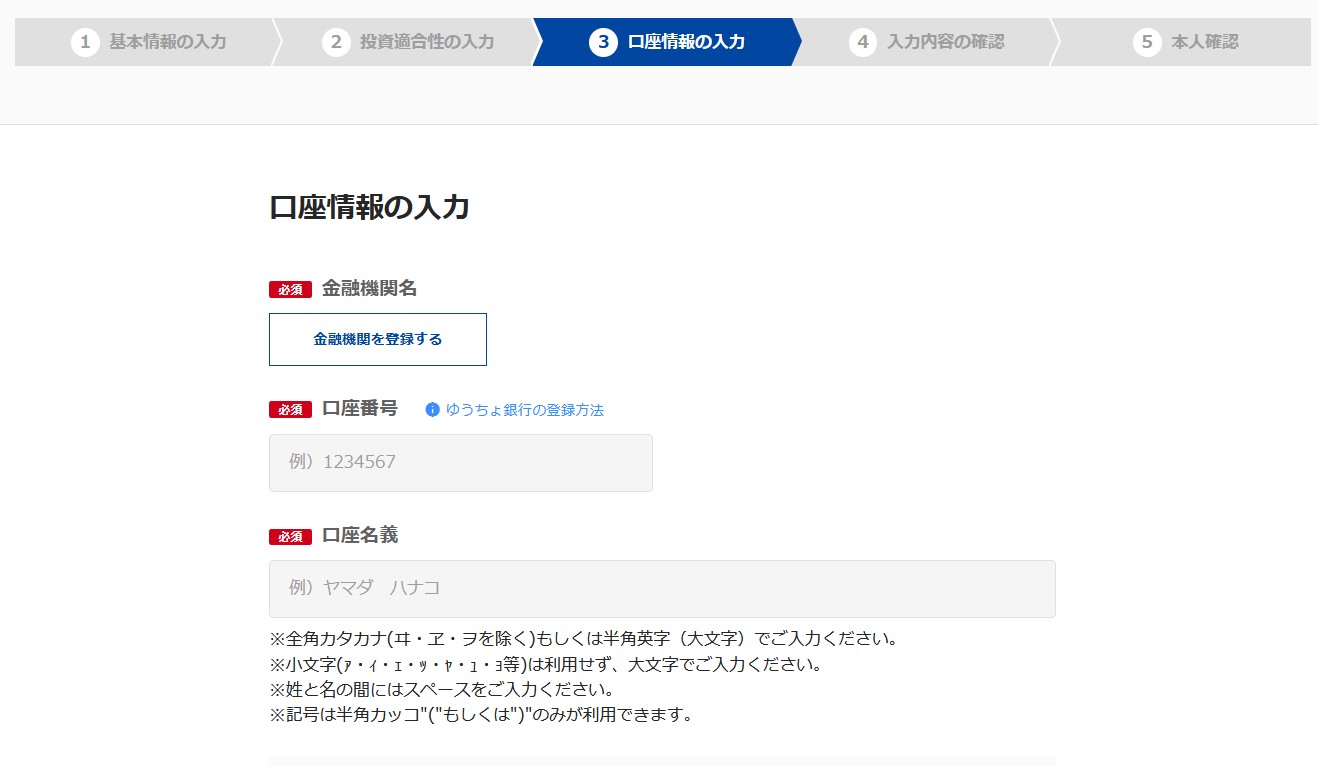Click the circled number 1 step icon
Image resolution: width=1318 pixels, height=766 pixels.
85,42
